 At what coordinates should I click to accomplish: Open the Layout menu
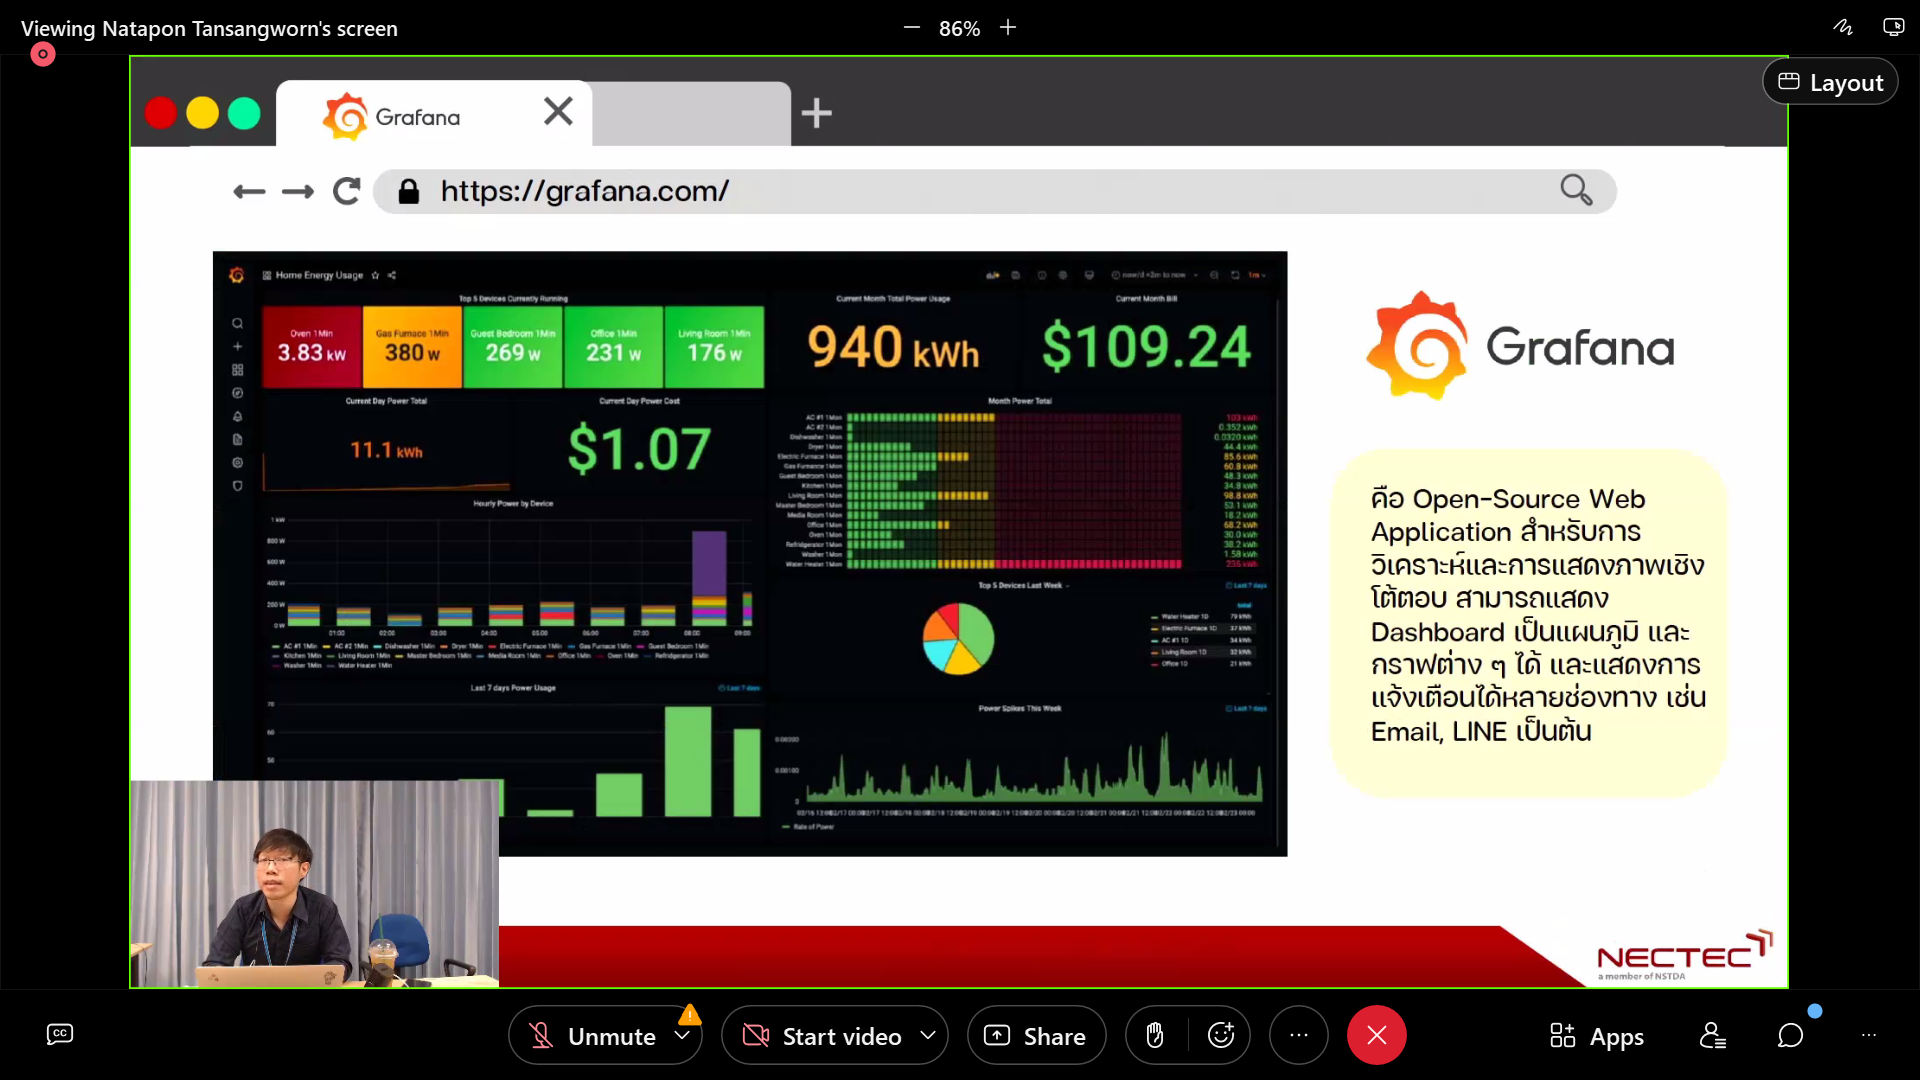click(1830, 82)
